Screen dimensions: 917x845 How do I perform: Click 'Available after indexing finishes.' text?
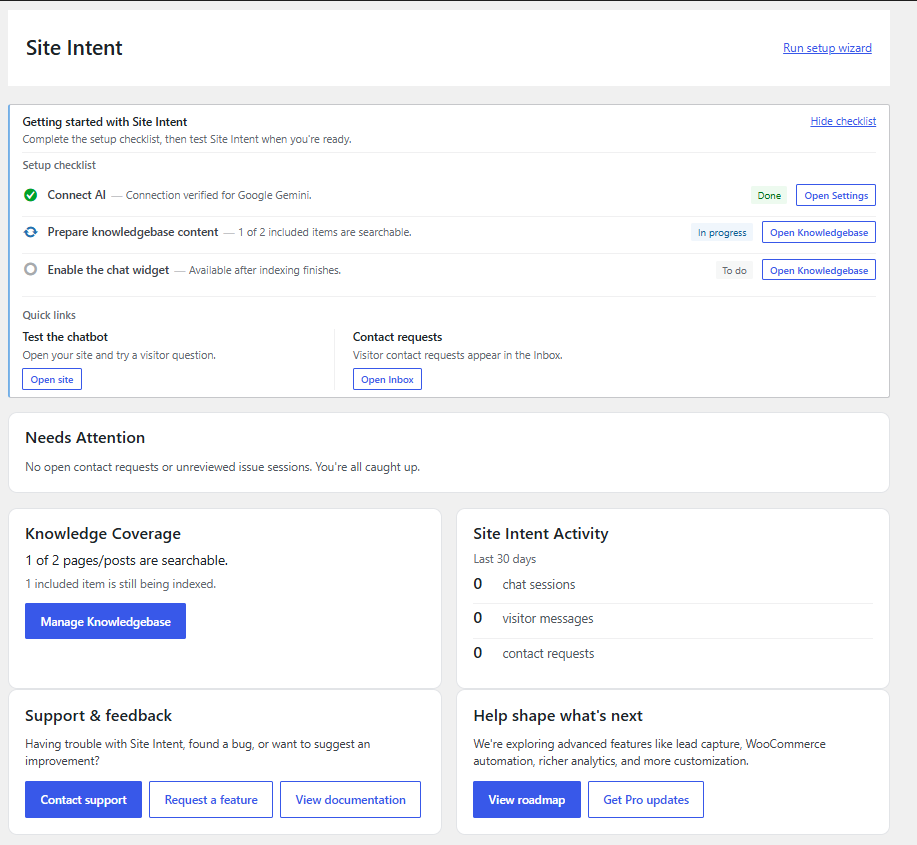point(265,270)
